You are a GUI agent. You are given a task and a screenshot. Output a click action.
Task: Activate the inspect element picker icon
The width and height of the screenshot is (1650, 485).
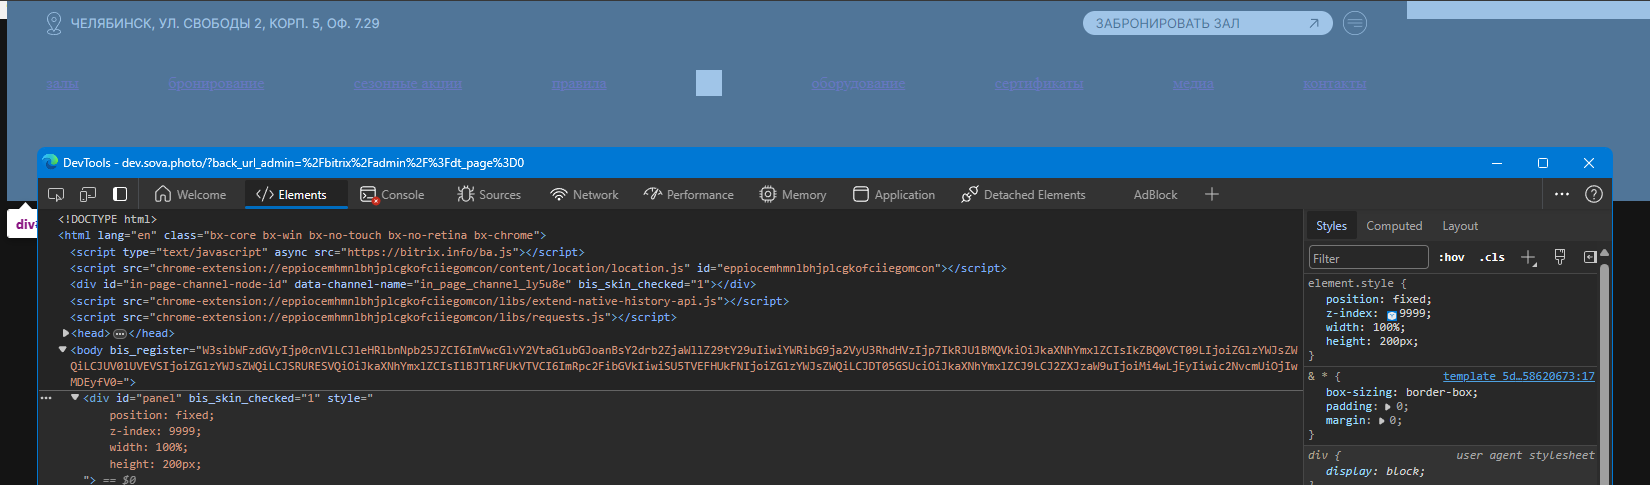pyautogui.click(x=56, y=194)
